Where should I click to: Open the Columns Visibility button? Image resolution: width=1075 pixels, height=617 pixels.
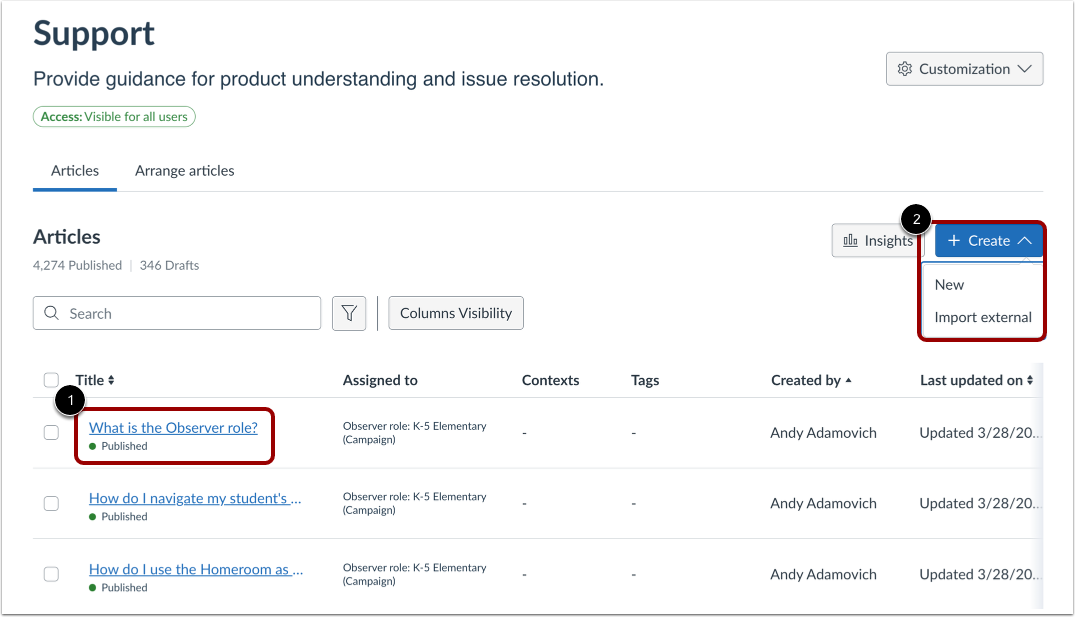[455, 313]
